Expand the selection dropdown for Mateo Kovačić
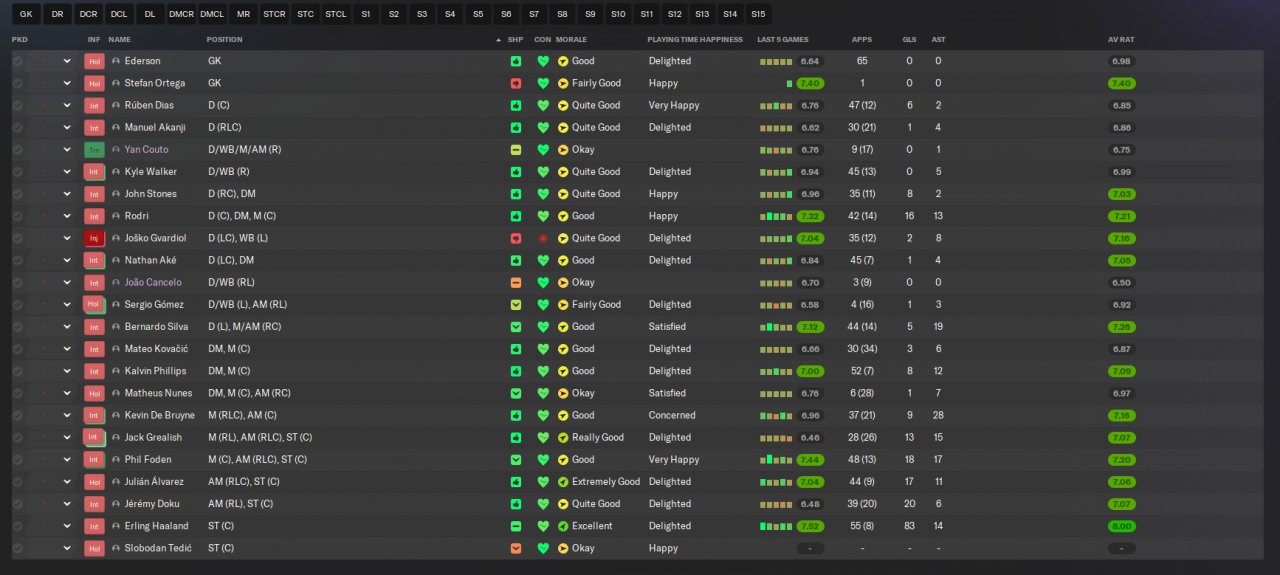Screen dimensions: 1280x575 coord(67,349)
